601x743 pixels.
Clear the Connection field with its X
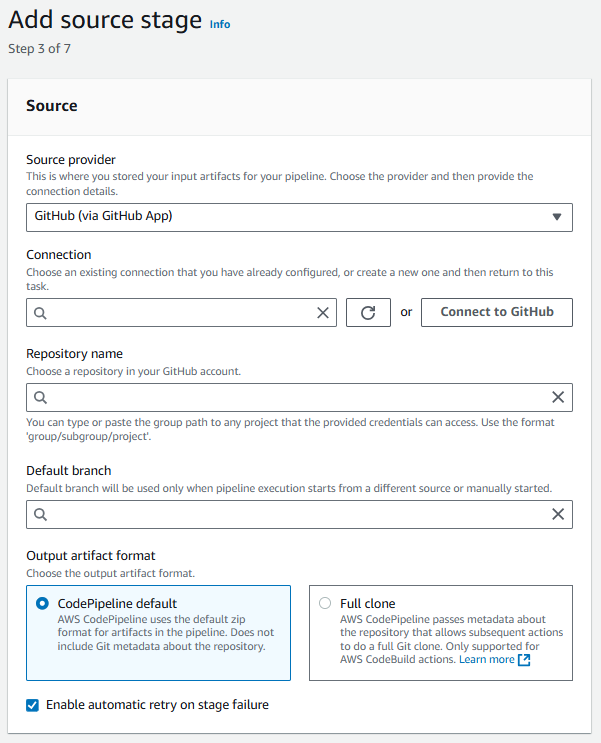click(x=323, y=313)
